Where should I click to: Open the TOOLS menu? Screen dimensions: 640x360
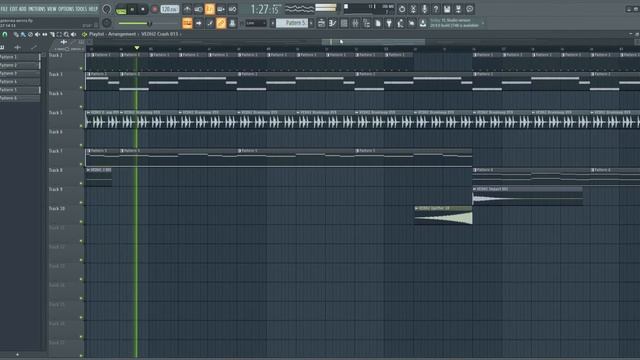click(x=82, y=9)
